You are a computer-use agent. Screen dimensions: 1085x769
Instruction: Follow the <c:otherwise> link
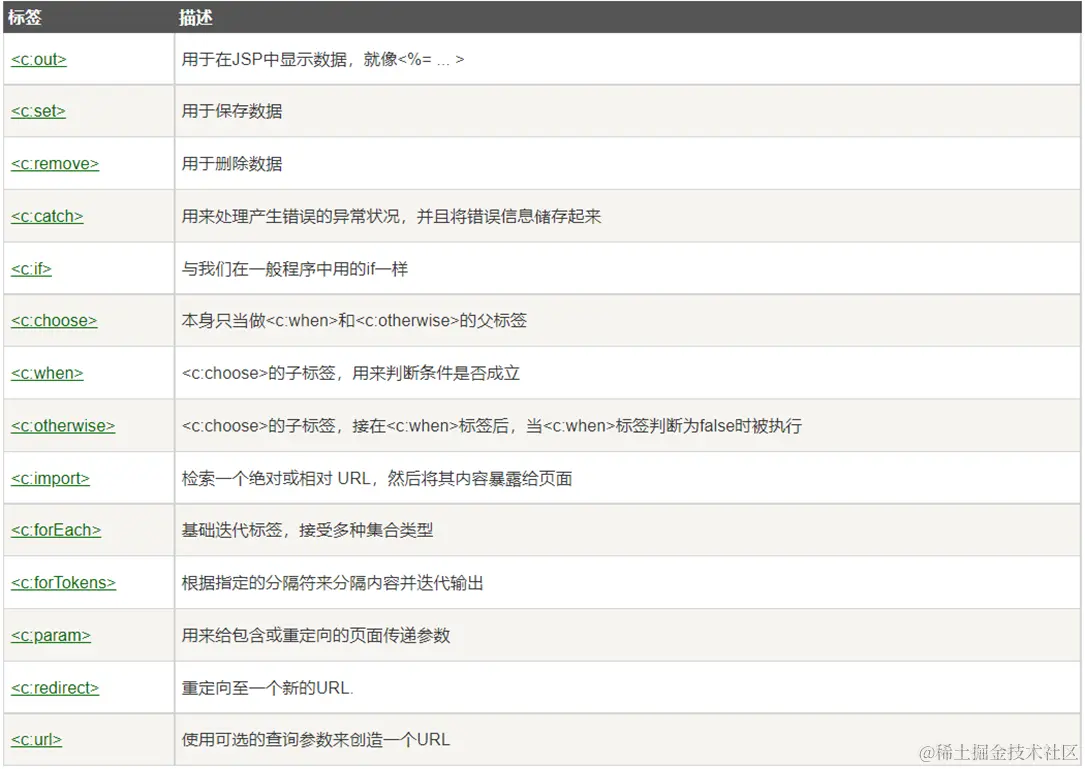point(63,426)
